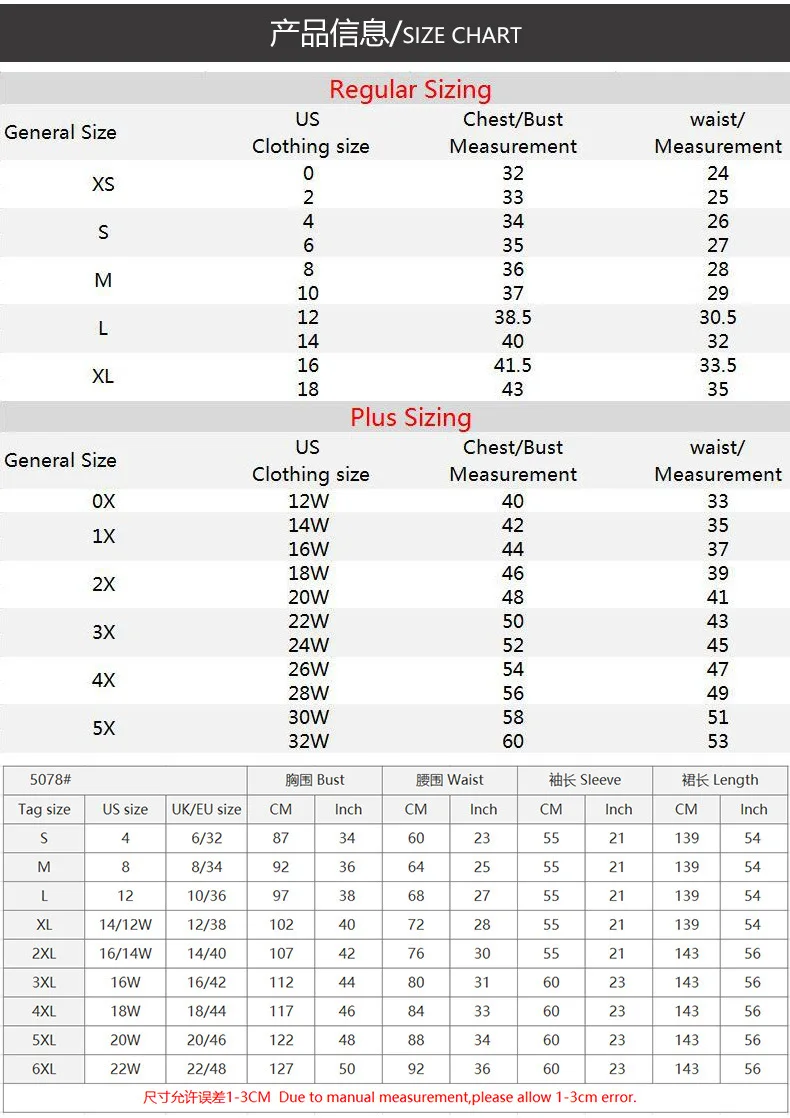Click the 袖长 Sleeve column header

[585, 780]
